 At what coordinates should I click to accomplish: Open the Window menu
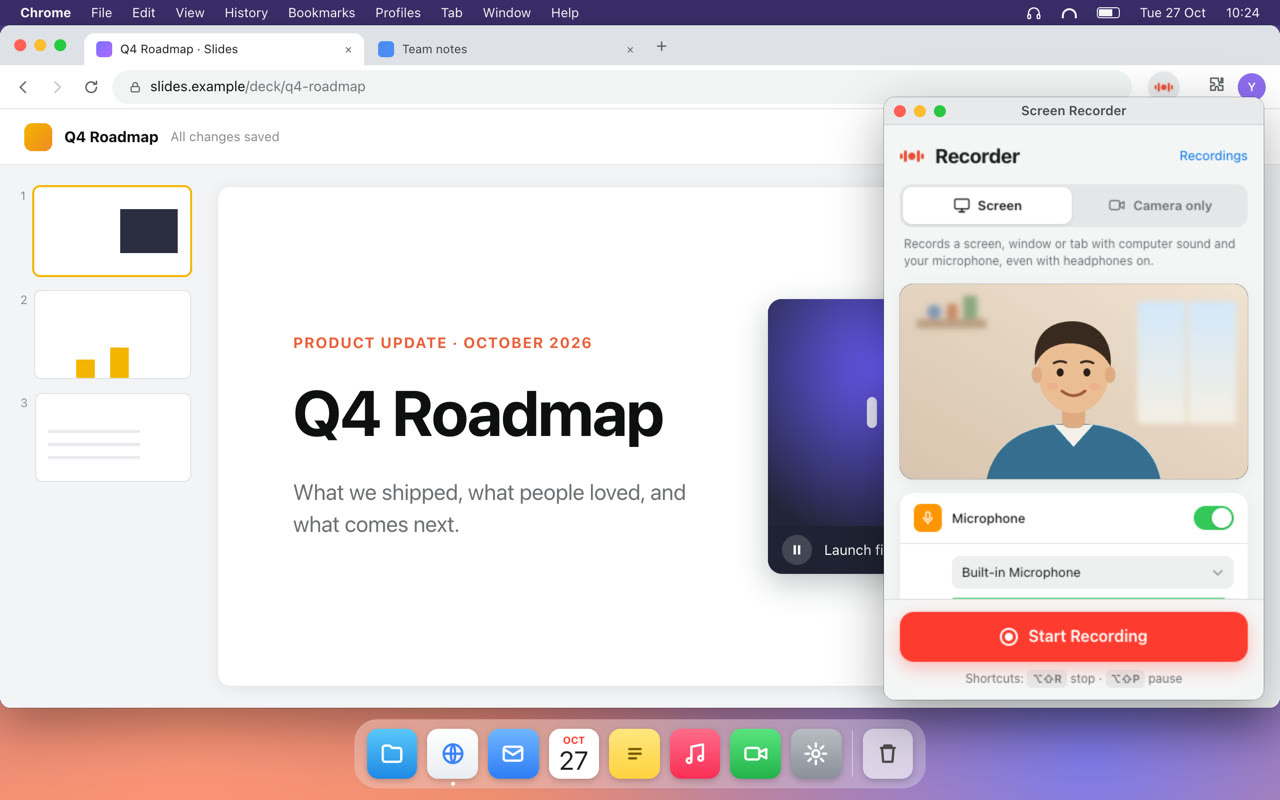click(507, 13)
